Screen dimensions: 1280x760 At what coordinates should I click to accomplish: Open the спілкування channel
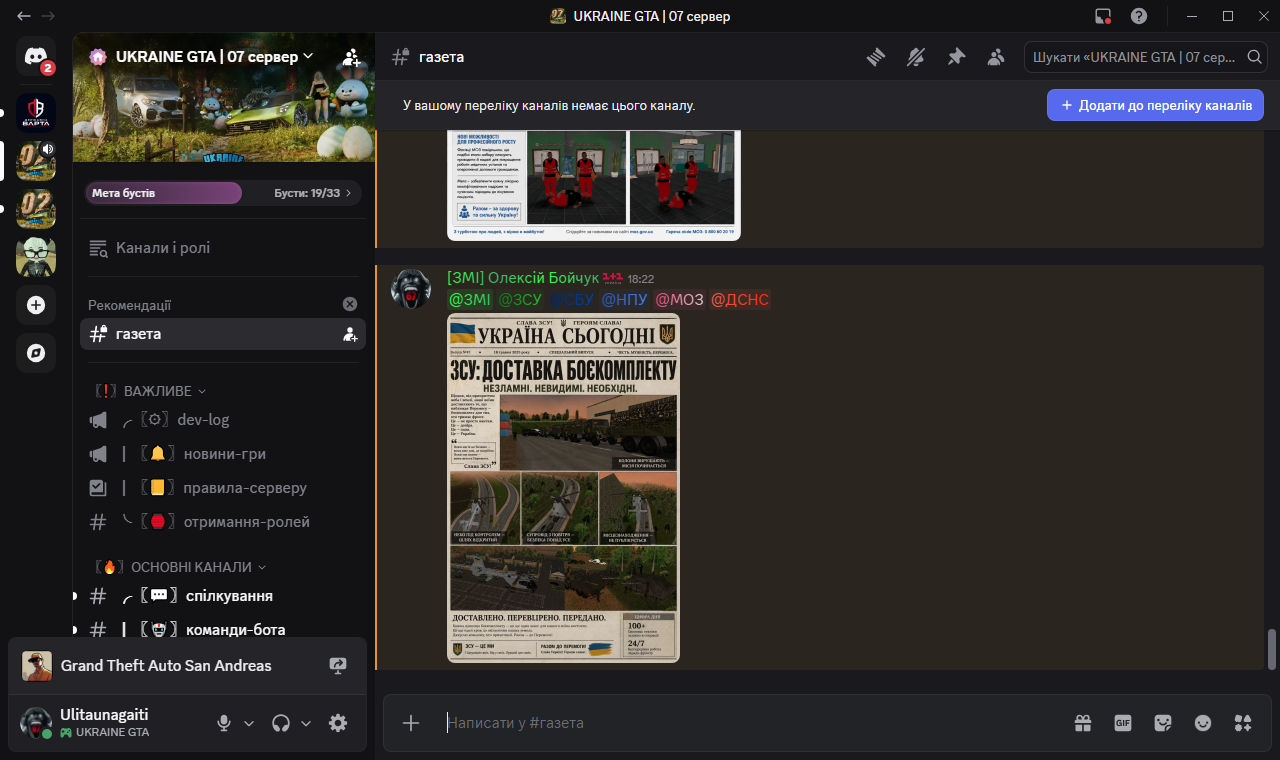click(222, 596)
